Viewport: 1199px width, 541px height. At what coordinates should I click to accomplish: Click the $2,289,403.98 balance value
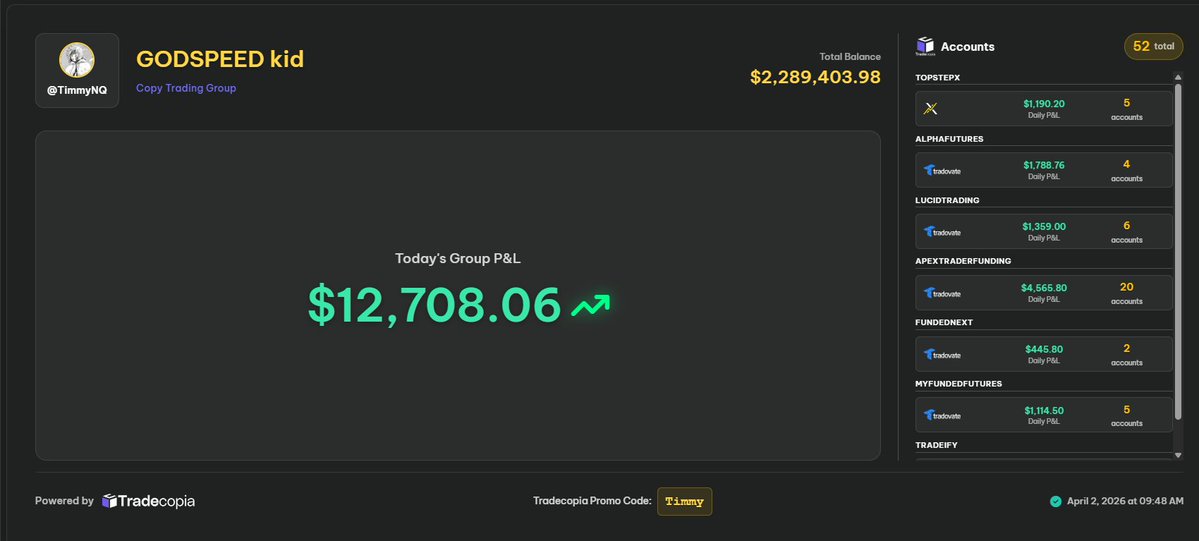click(815, 77)
